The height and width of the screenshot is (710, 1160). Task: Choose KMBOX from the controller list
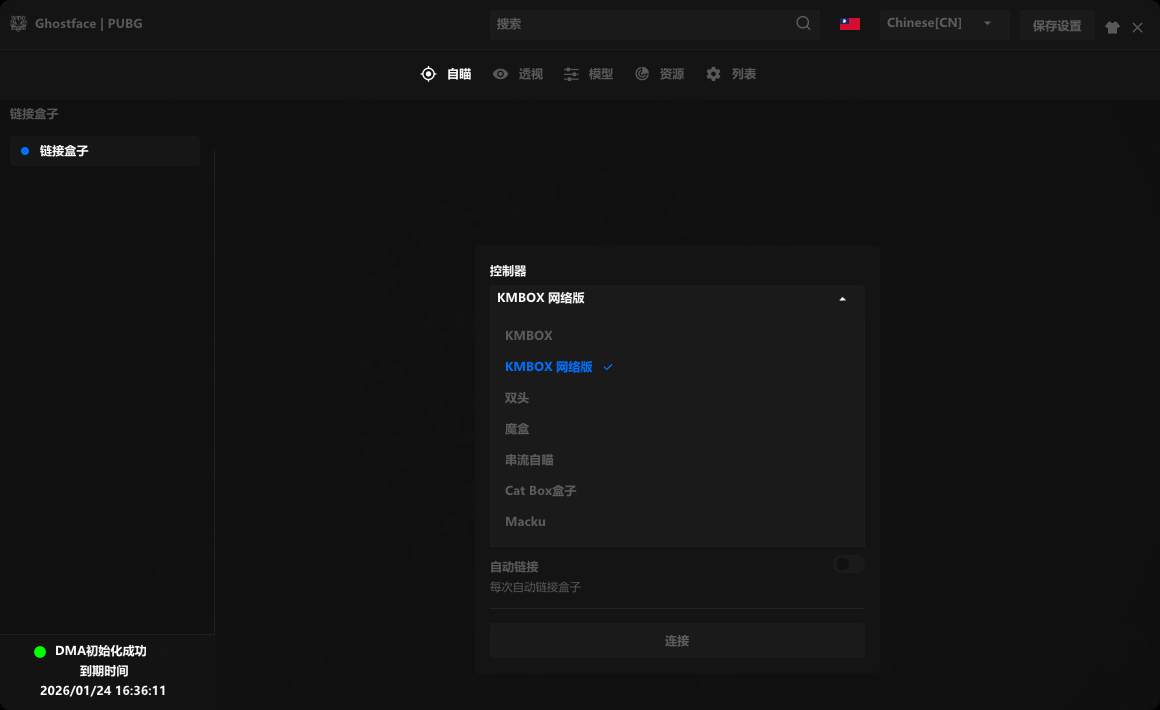[529, 336]
